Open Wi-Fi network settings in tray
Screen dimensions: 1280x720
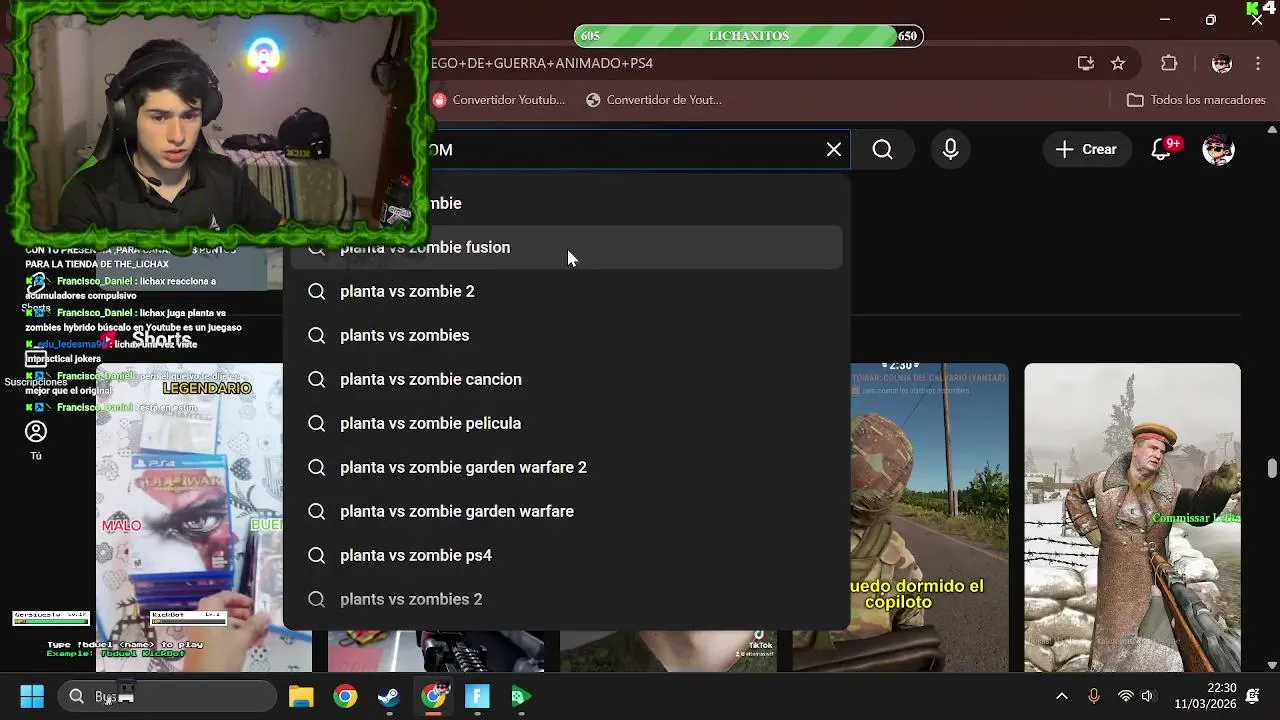click(x=1126, y=696)
